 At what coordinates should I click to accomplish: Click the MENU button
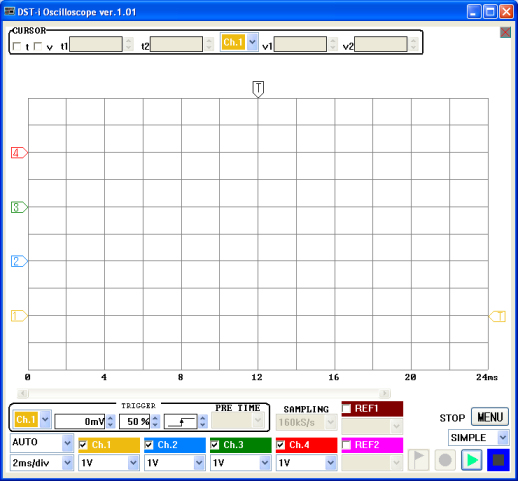pyautogui.click(x=490, y=417)
